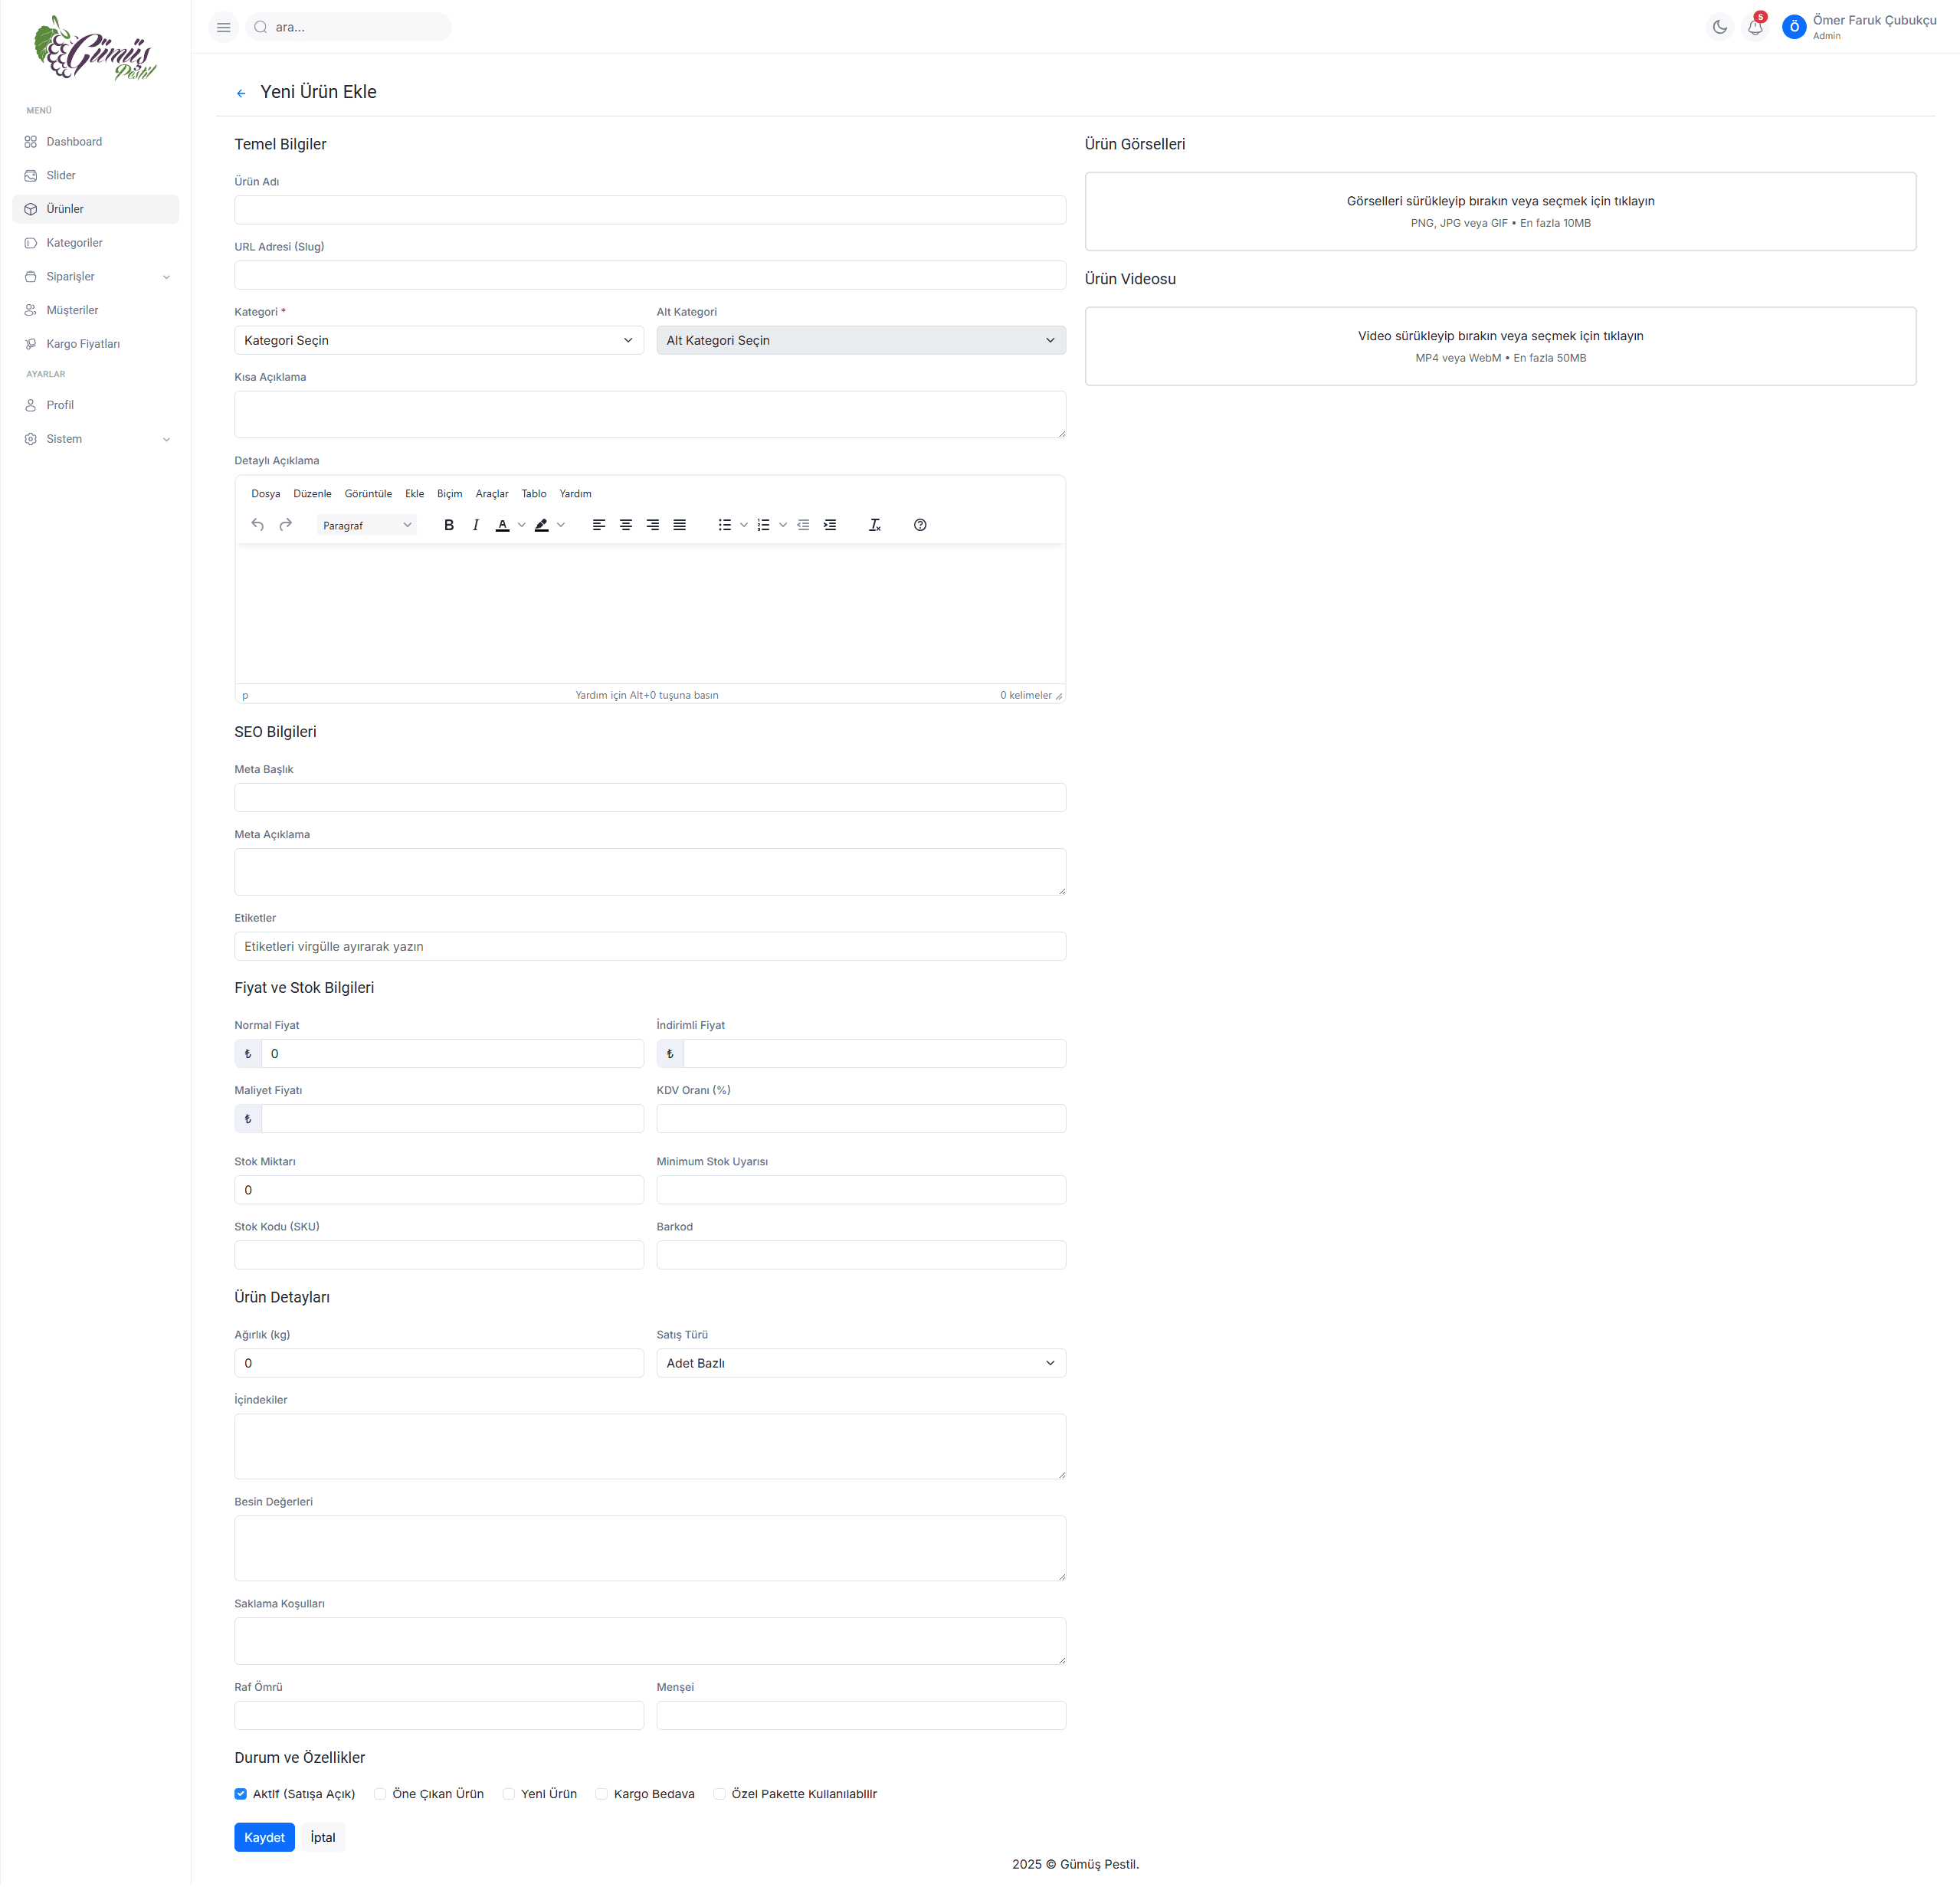1960x1887 pixels.
Task: Click the back arrow beside Yeni Ürün Ekle
Action: [241, 93]
